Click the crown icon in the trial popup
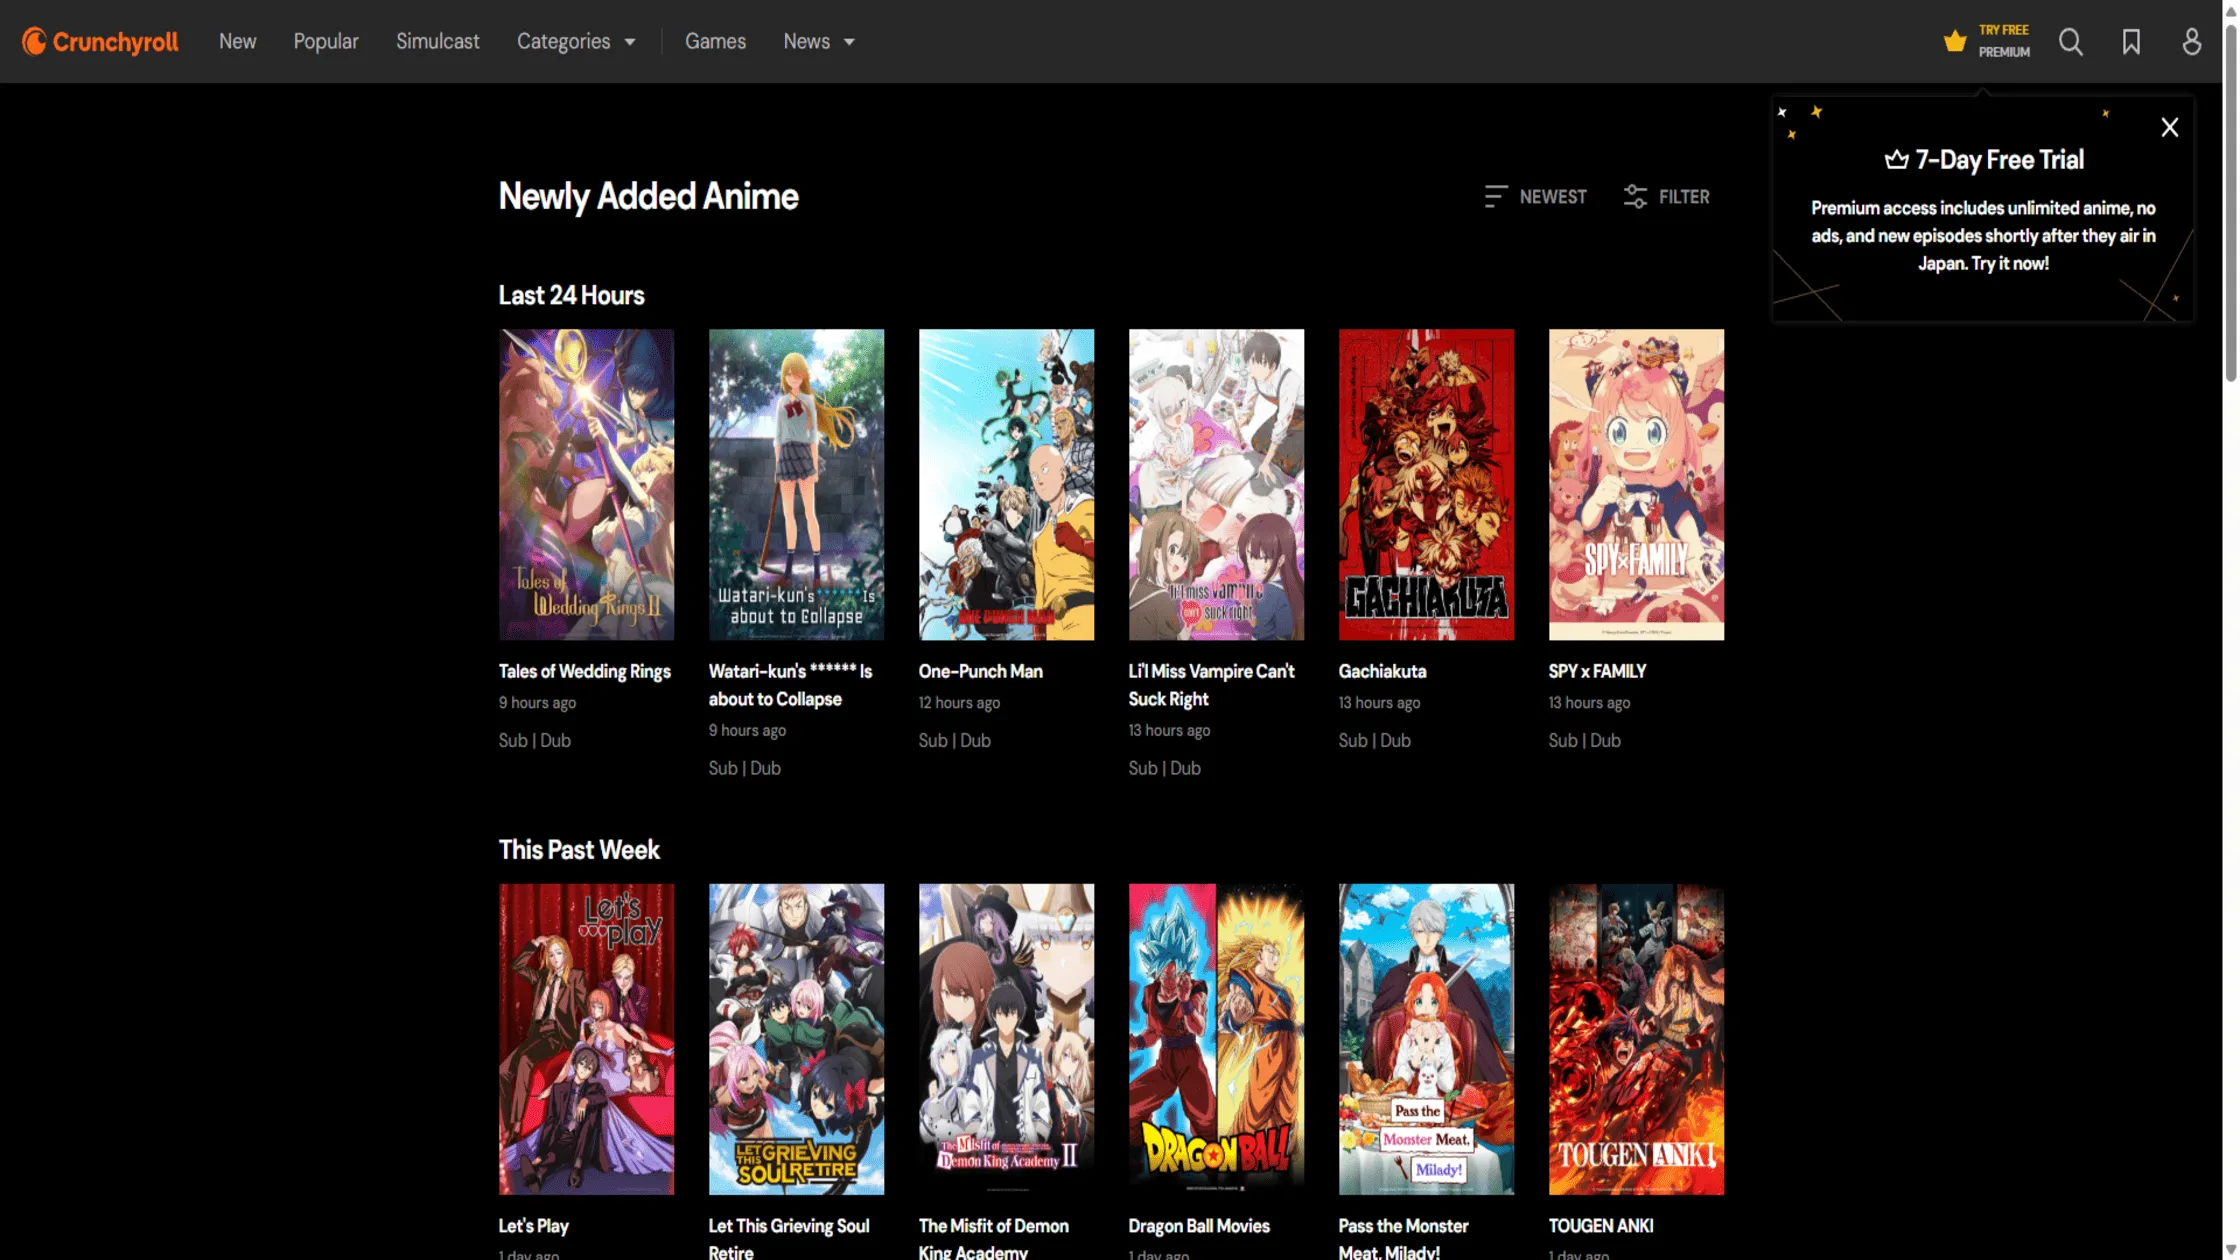This screenshot has width=2240, height=1260. (1894, 159)
